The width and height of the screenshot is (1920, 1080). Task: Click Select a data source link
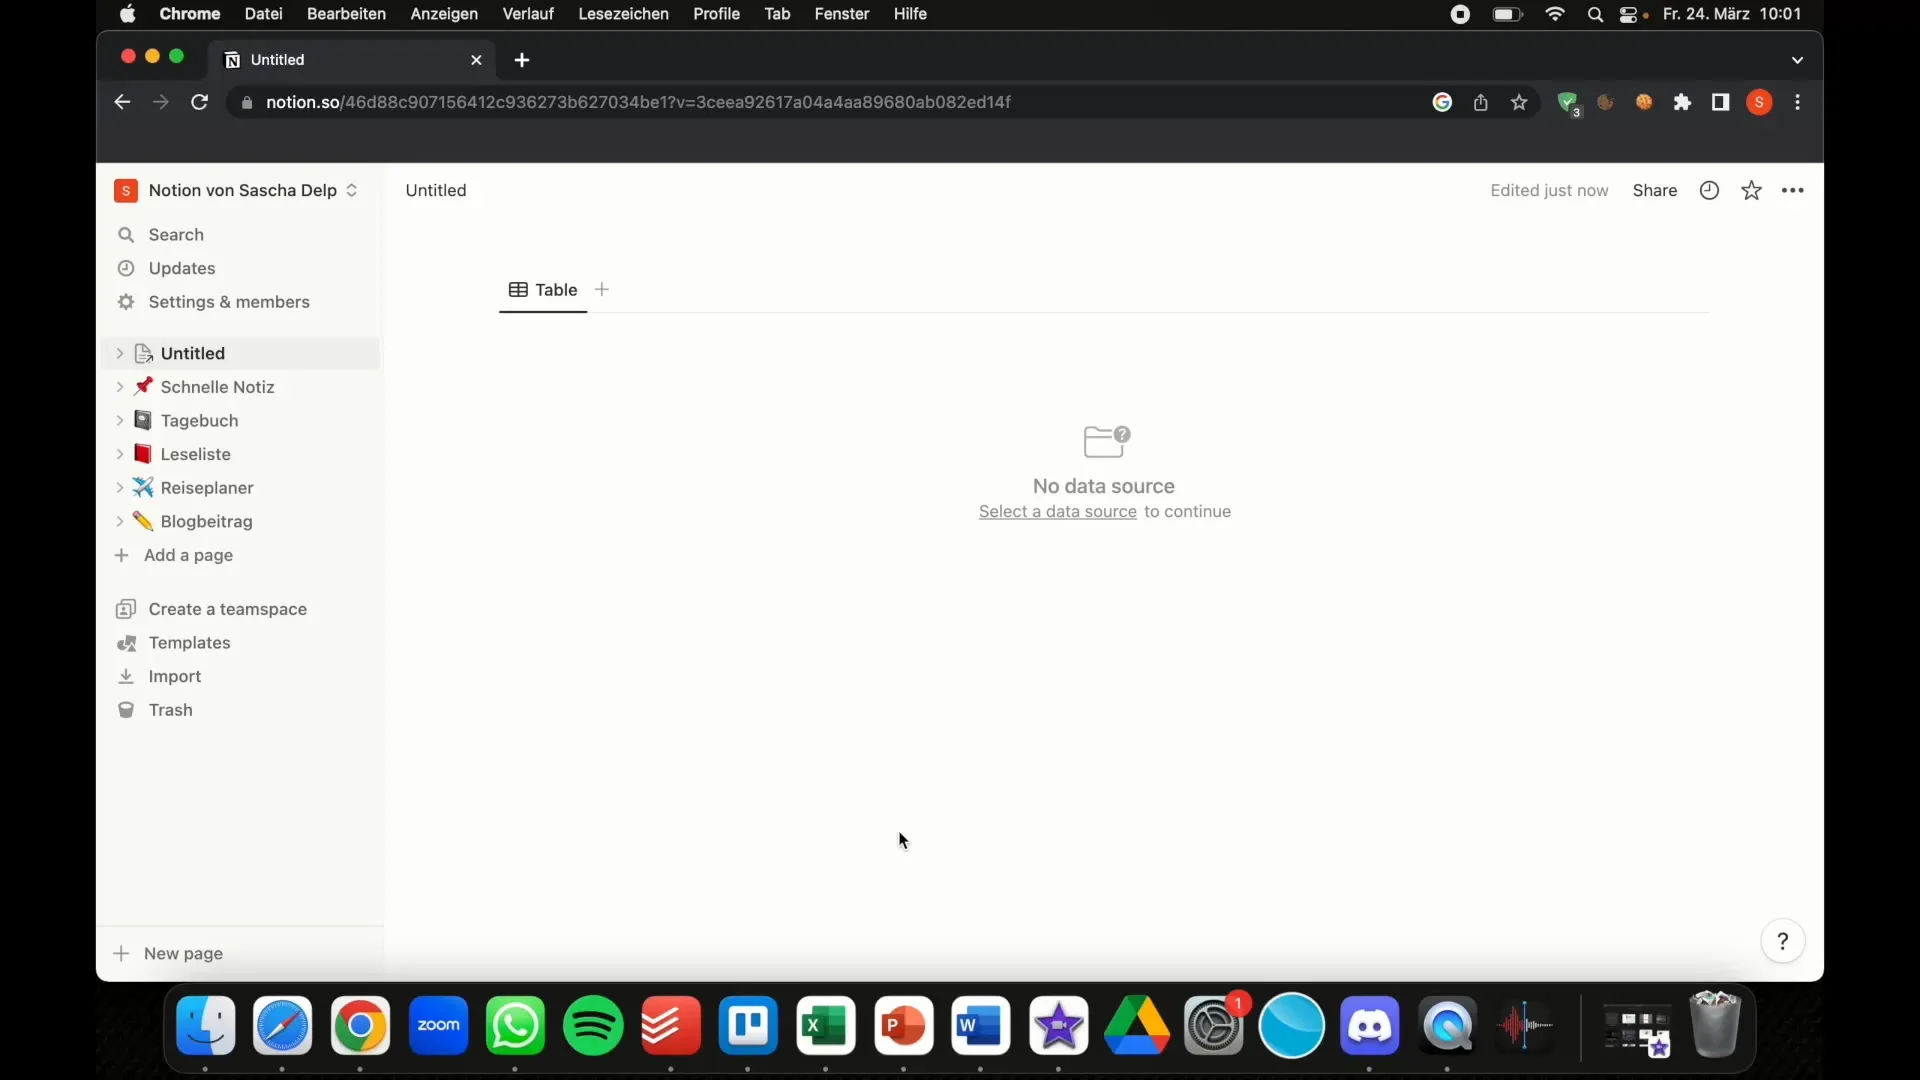coord(1058,510)
